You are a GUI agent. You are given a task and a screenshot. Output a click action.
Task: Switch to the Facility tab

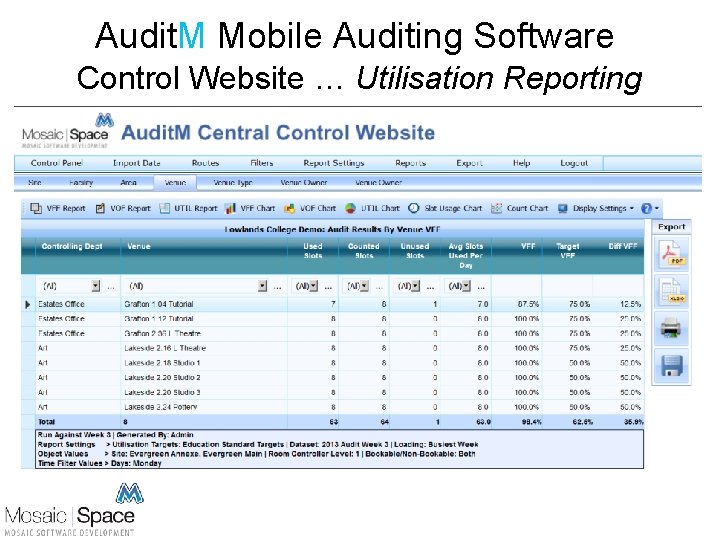tap(81, 182)
